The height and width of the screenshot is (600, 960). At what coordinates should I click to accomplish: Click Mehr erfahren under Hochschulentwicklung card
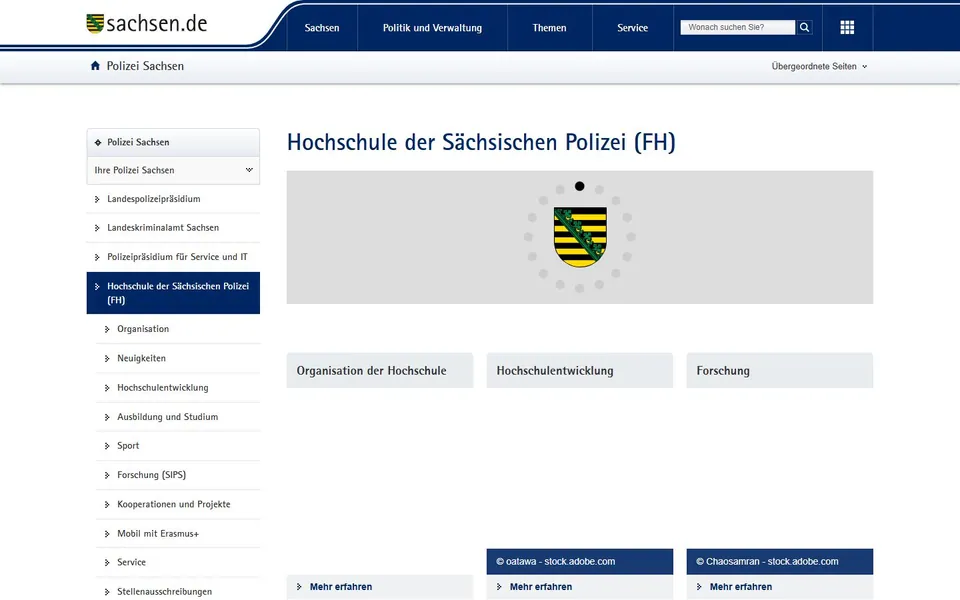point(541,587)
